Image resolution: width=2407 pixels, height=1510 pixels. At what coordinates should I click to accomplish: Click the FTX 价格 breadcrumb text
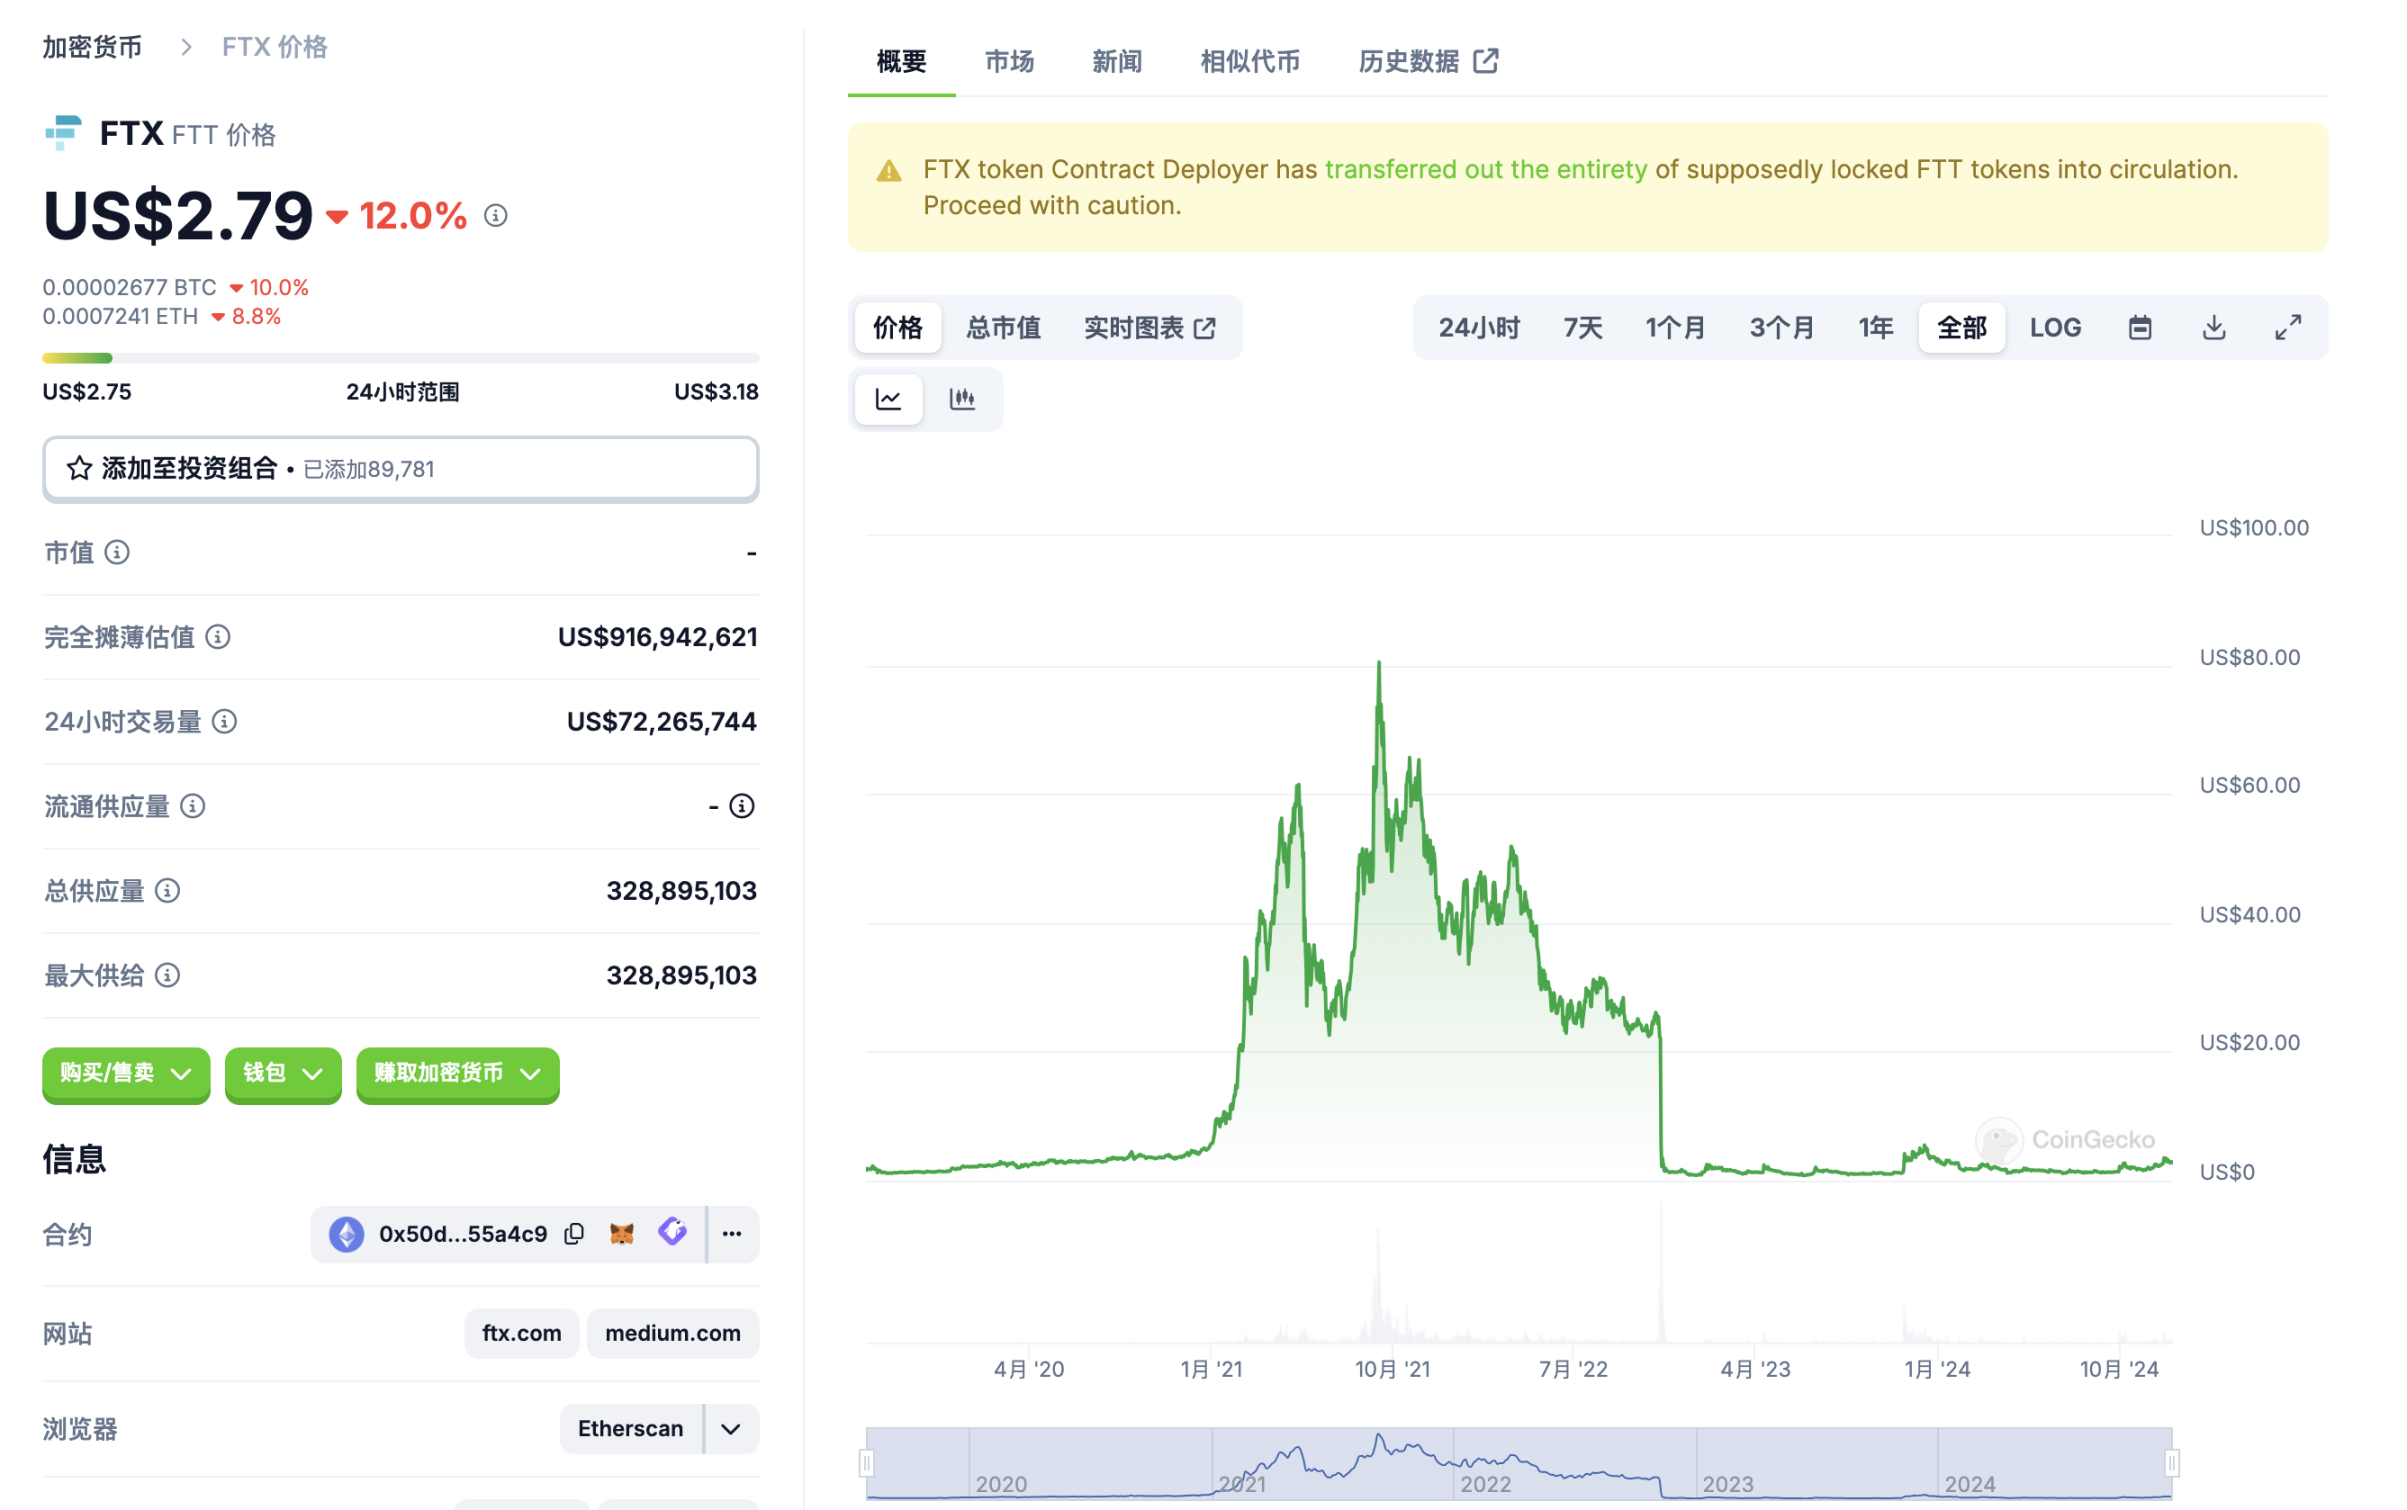(275, 47)
